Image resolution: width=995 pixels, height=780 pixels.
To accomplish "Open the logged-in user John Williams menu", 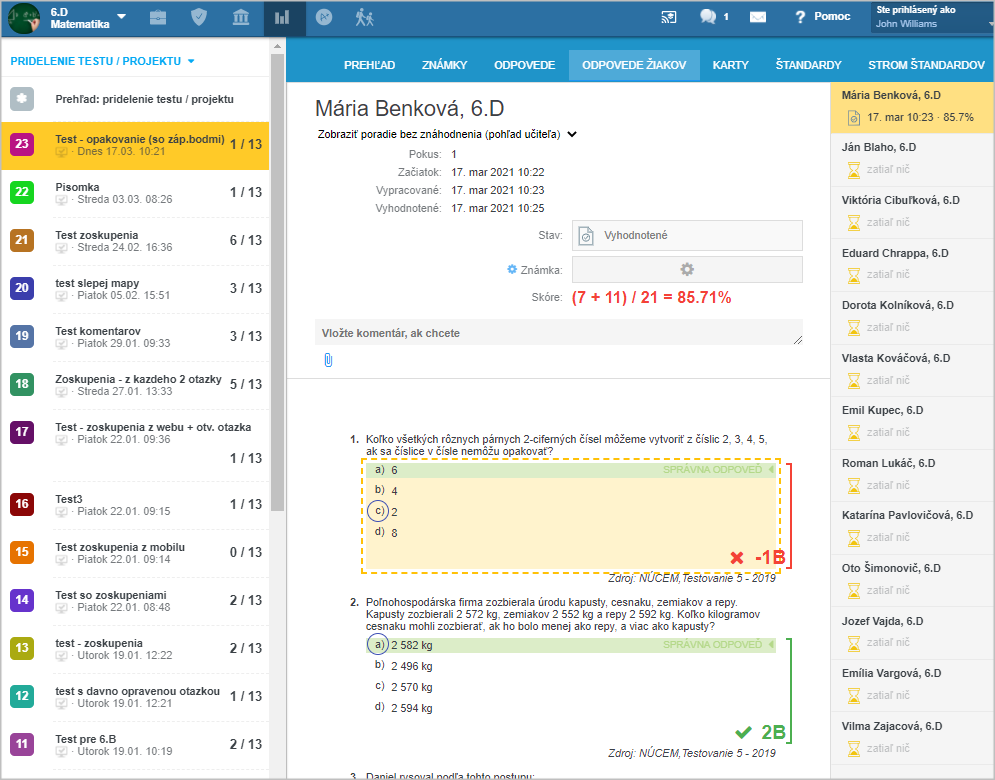I will [x=932, y=17].
